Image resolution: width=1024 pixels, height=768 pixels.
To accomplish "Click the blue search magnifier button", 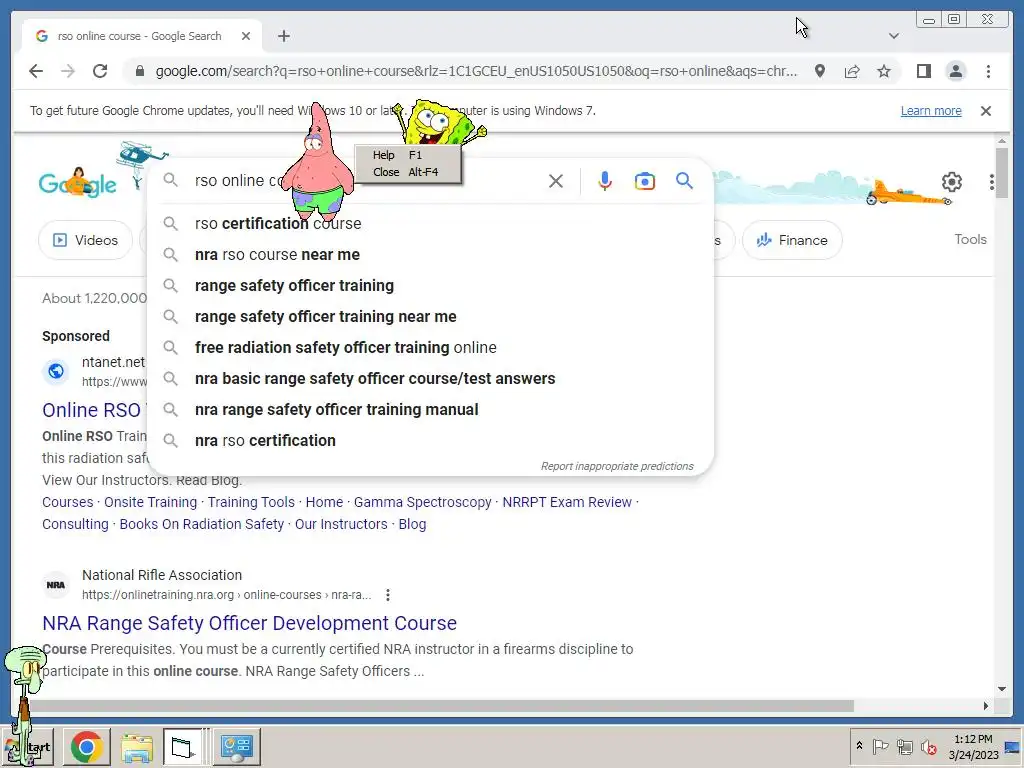I will point(684,181).
